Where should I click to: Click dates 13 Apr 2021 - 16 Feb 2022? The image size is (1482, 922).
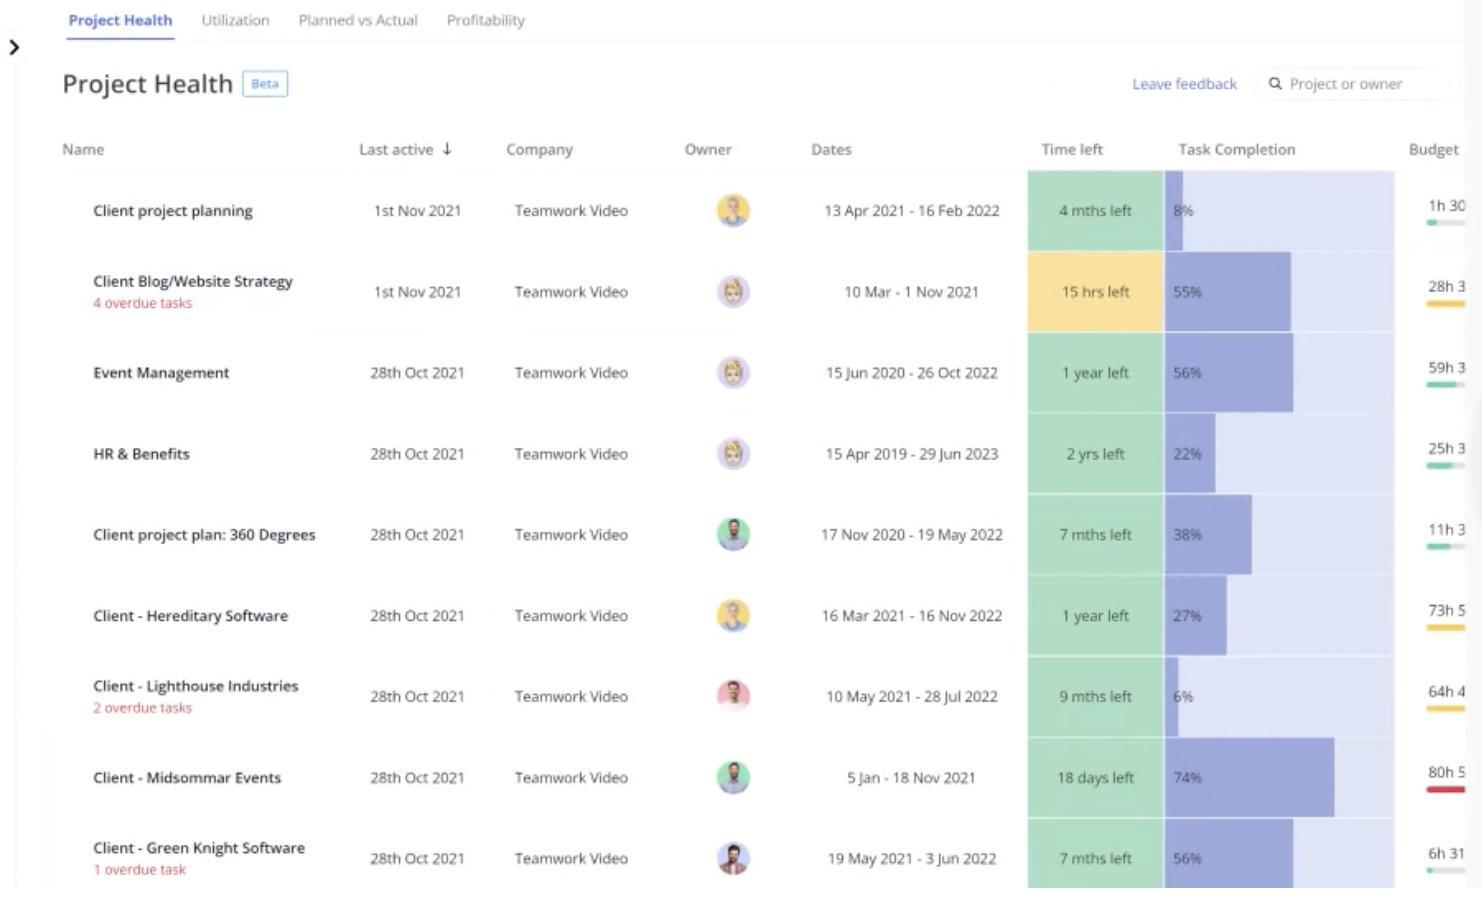911,211
